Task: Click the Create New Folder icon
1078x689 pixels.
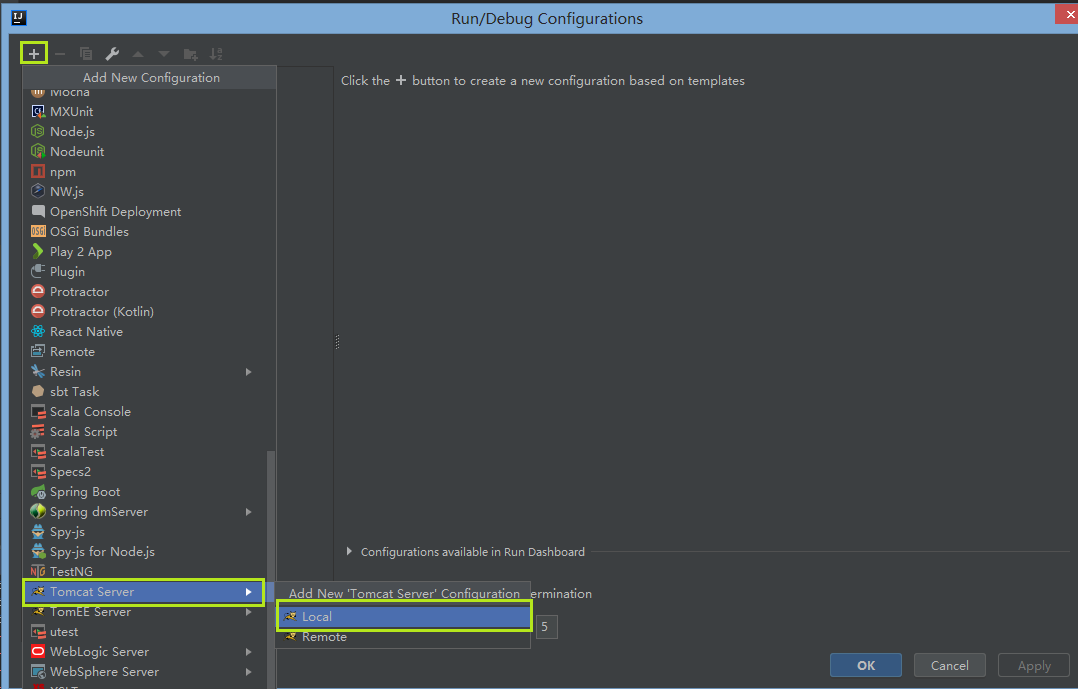Action: tap(190, 54)
